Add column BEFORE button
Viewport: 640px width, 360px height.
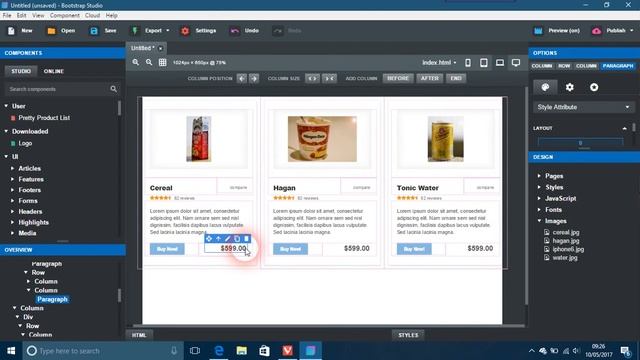tap(398, 78)
